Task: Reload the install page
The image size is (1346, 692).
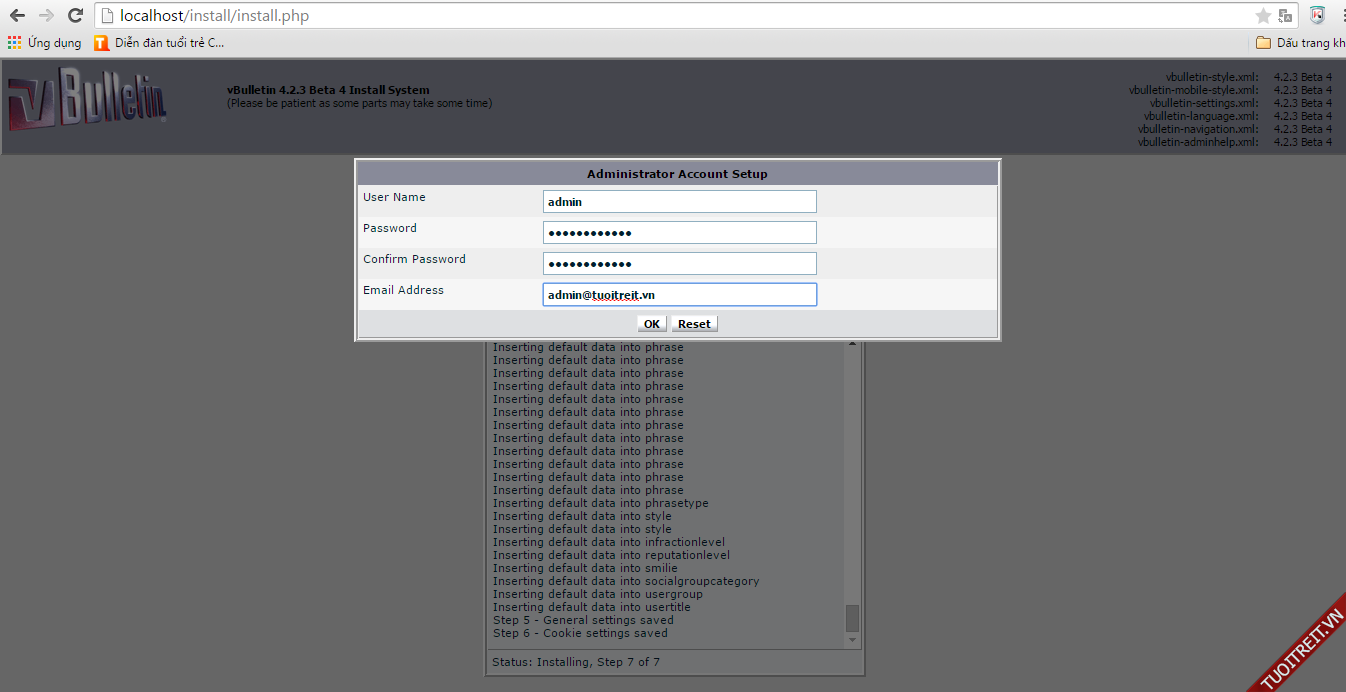Action: [75, 16]
